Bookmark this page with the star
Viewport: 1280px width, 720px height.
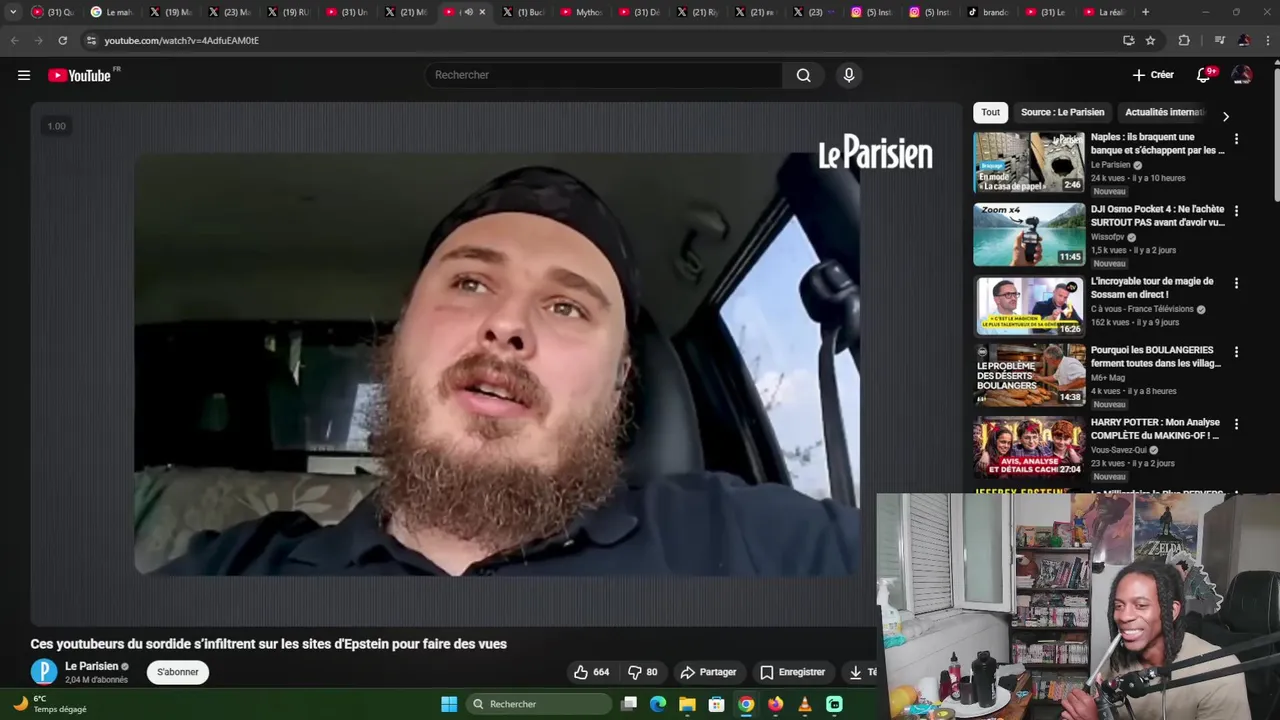tap(1150, 40)
